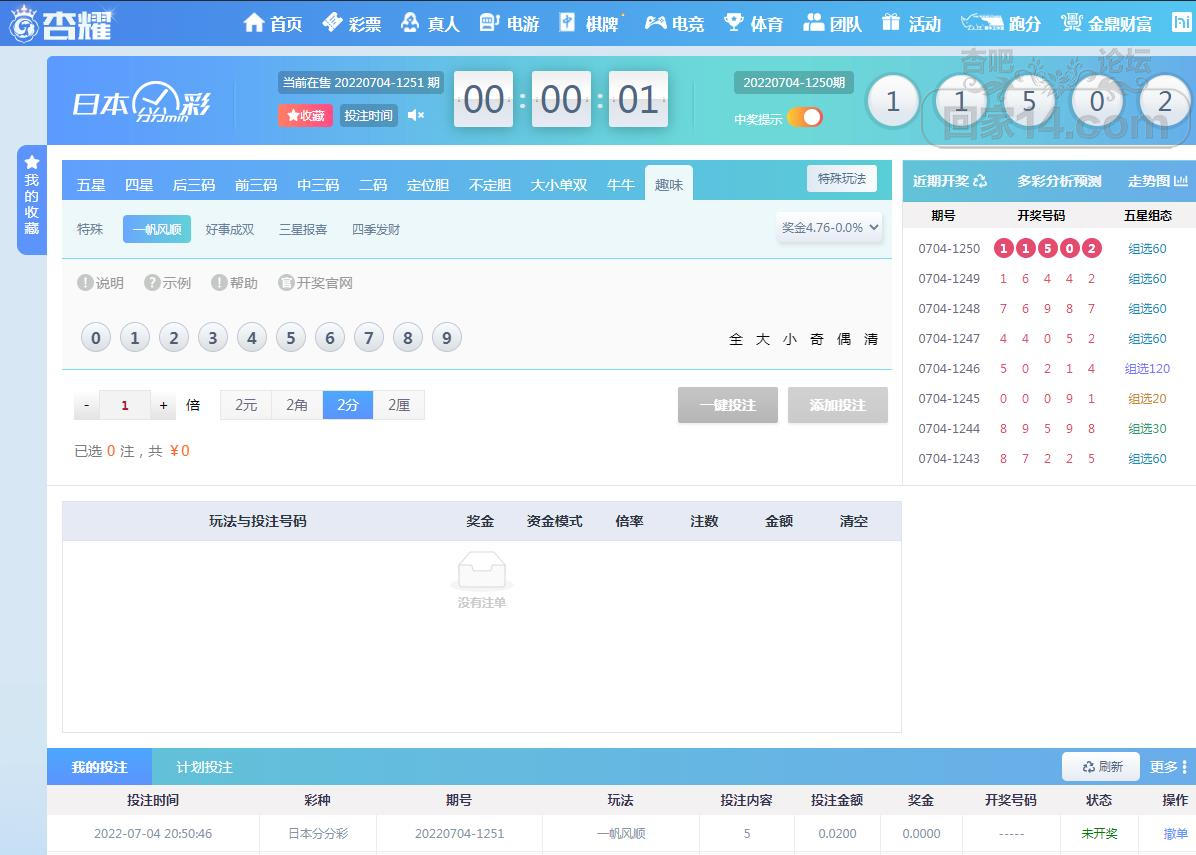Switch to the 计划投注 tab
The image size is (1196, 855).
(x=204, y=767)
